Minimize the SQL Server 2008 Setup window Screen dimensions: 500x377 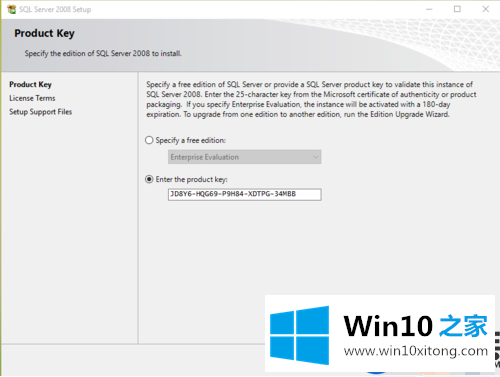(429, 9)
